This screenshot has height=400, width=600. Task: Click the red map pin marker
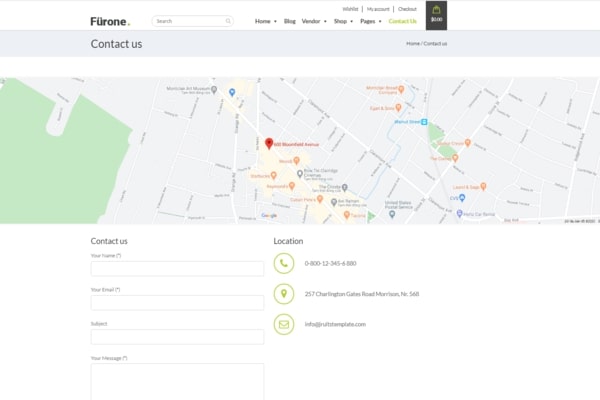[x=268, y=144]
